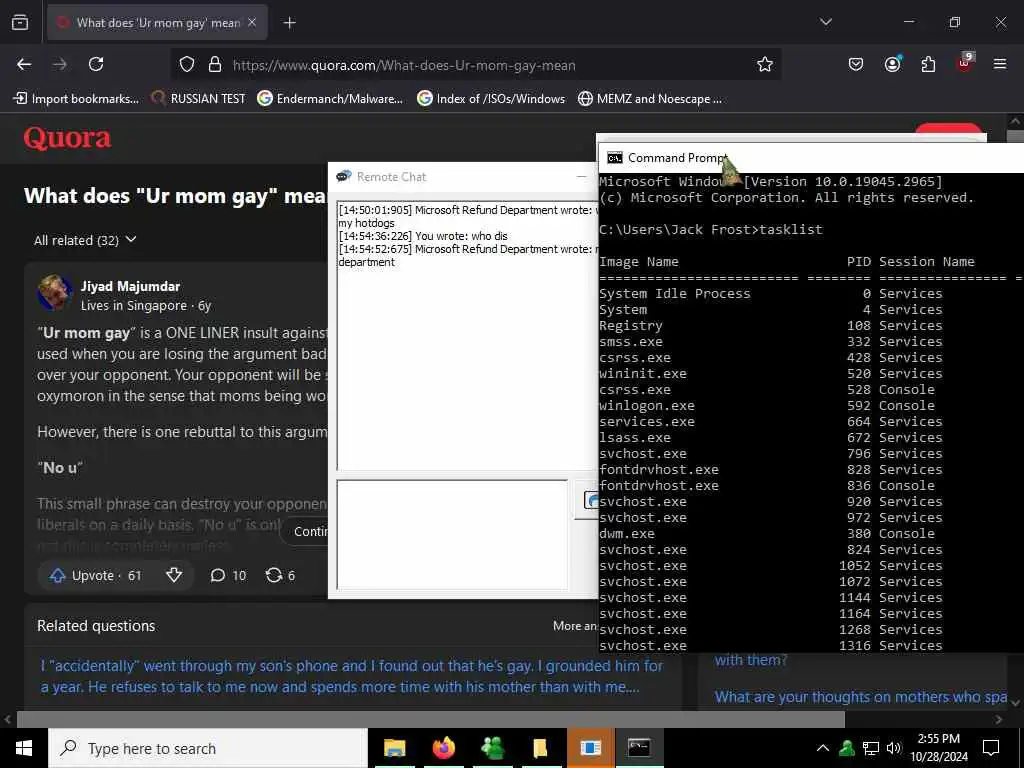Open the Windows notification center icon
The image size is (1024, 768).
(991, 748)
